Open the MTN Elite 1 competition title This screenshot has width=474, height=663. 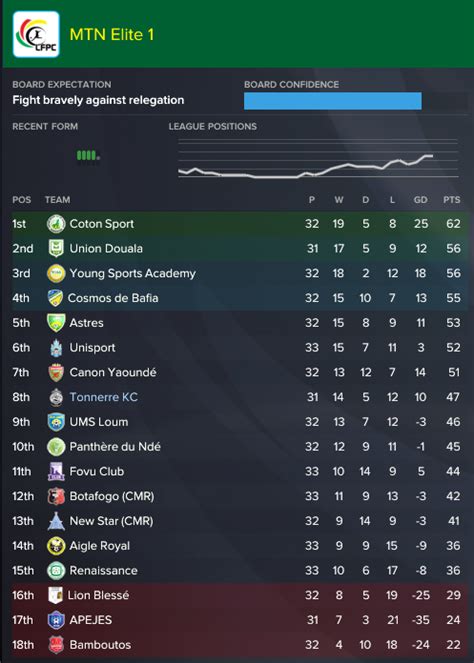pos(112,35)
